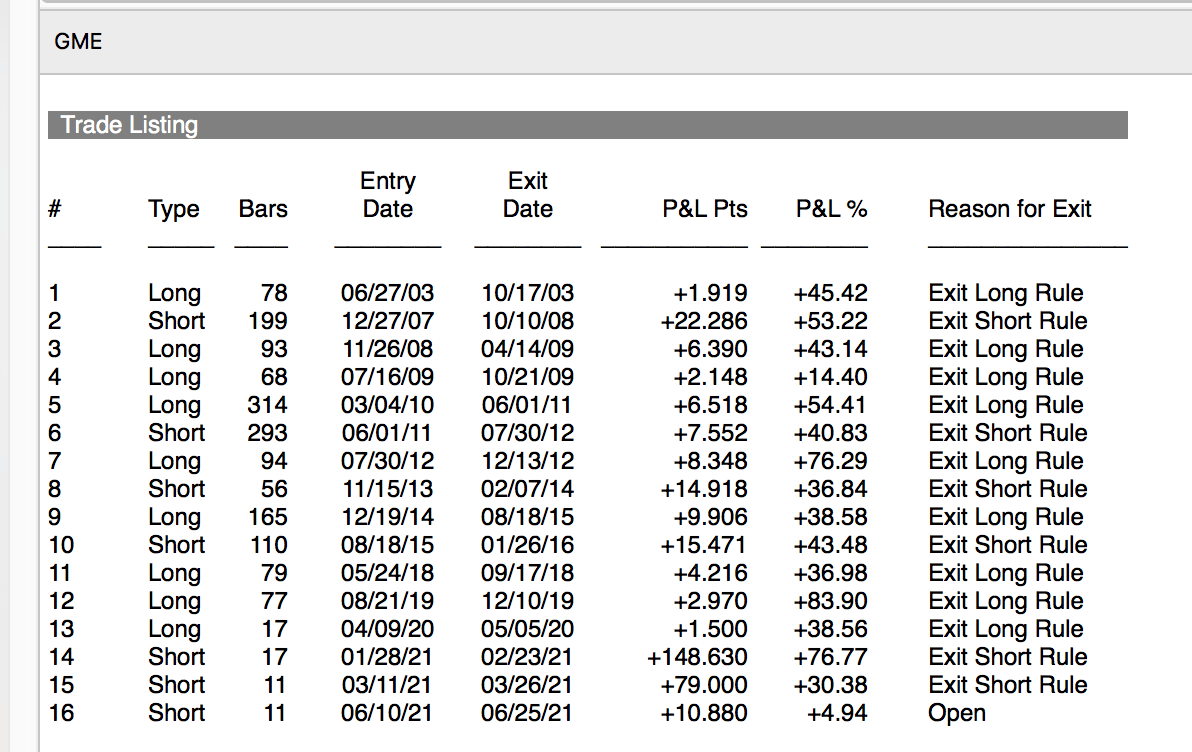Click the +83.90 P&L percent value
1192x752 pixels.
pyautogui.click(x=830, y=601)
